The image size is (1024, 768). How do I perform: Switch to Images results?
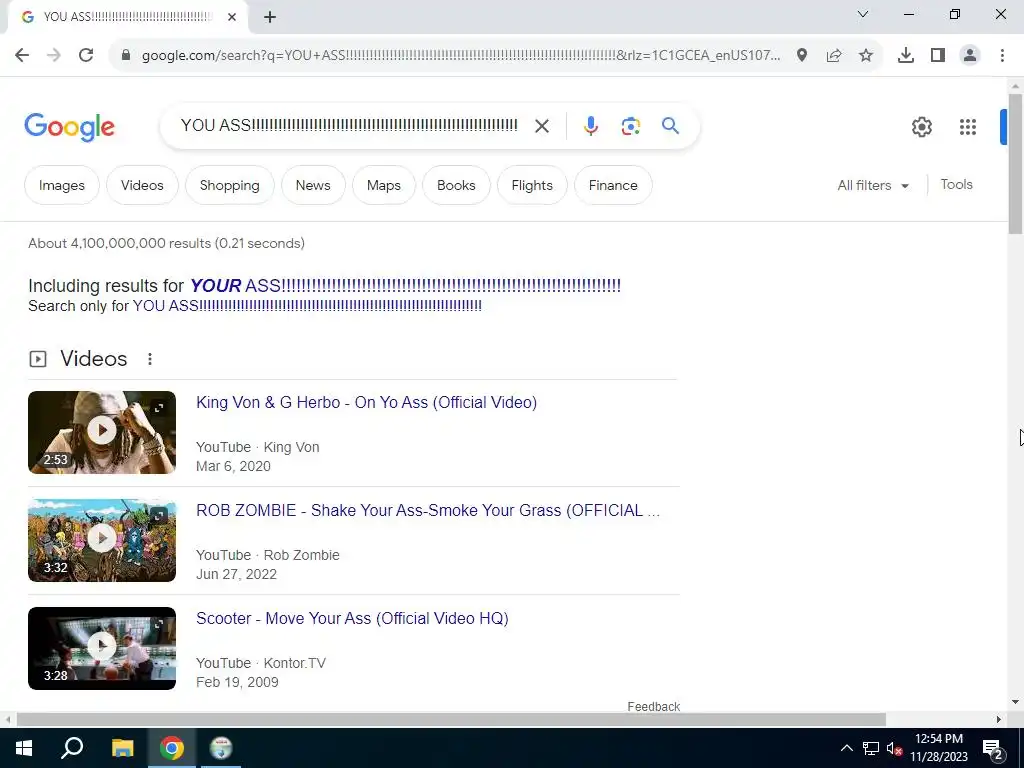[62, 185]
